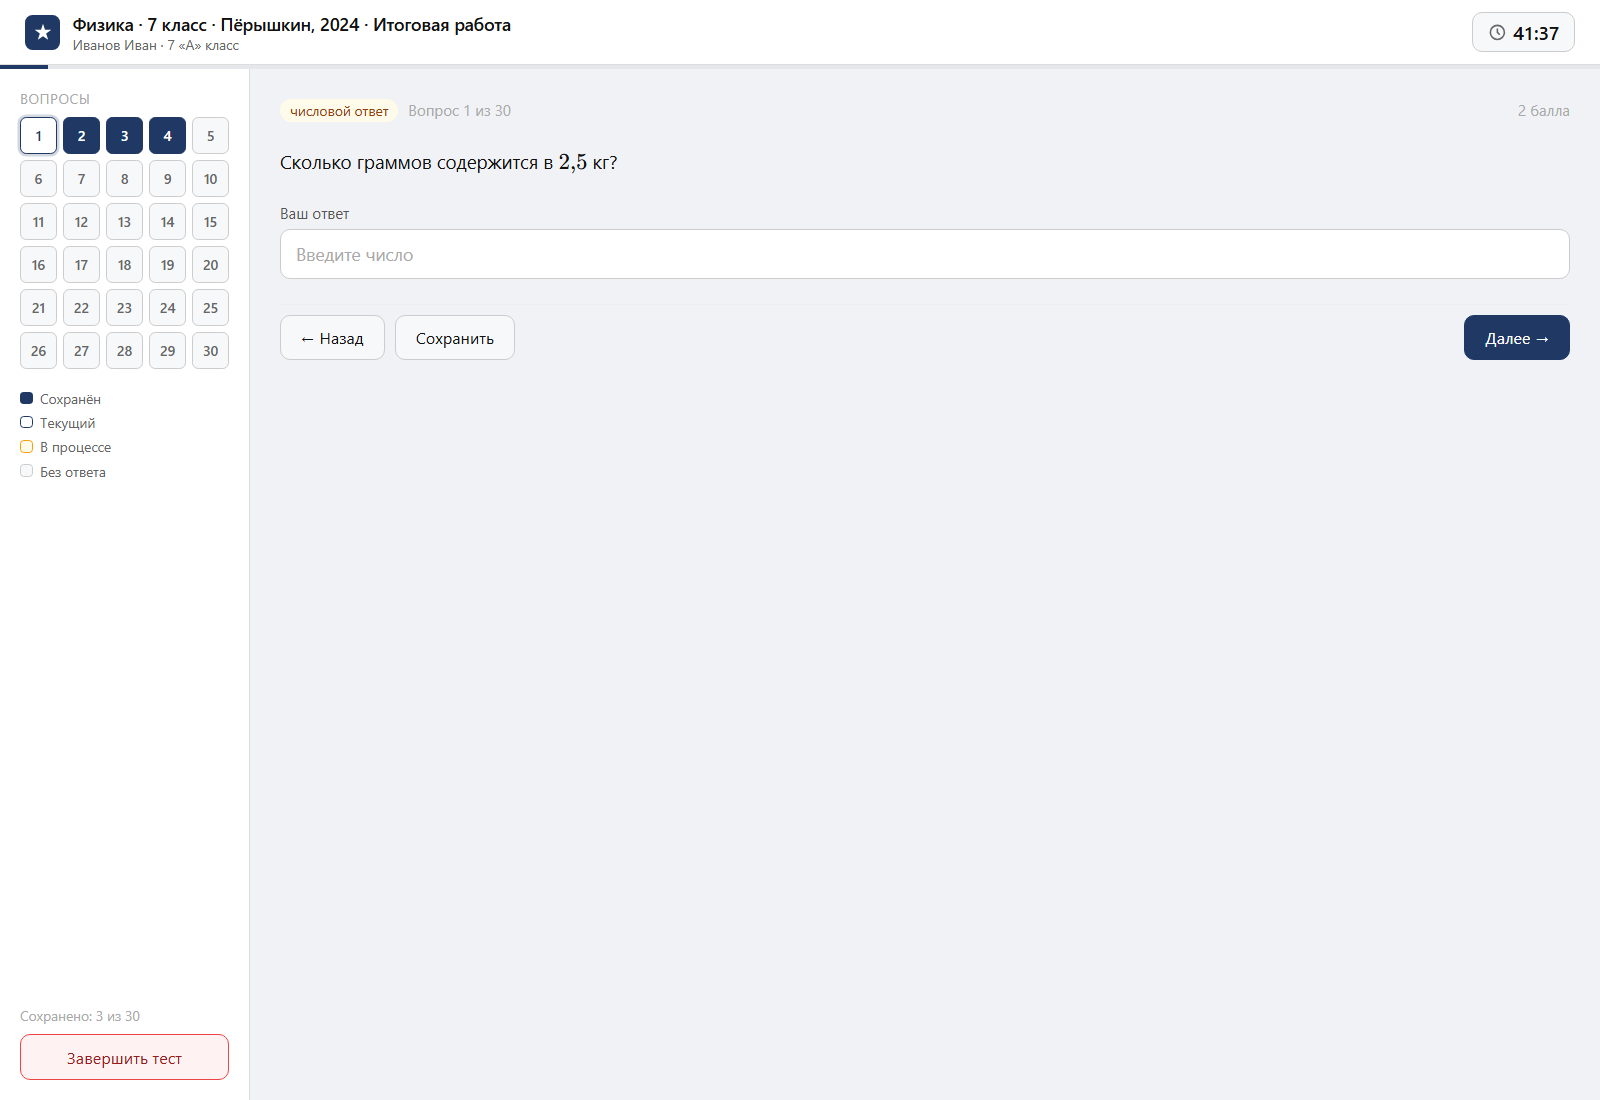1600x1100 pixels.
Task: Click the числовой ответ tag
Action: 339,111
